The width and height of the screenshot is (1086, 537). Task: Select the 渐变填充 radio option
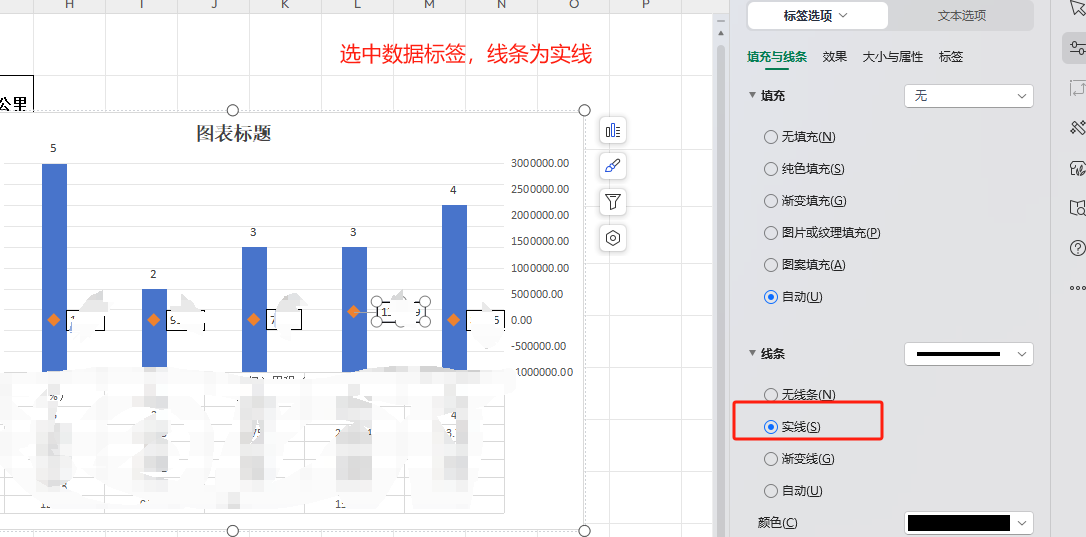(770, 201)
